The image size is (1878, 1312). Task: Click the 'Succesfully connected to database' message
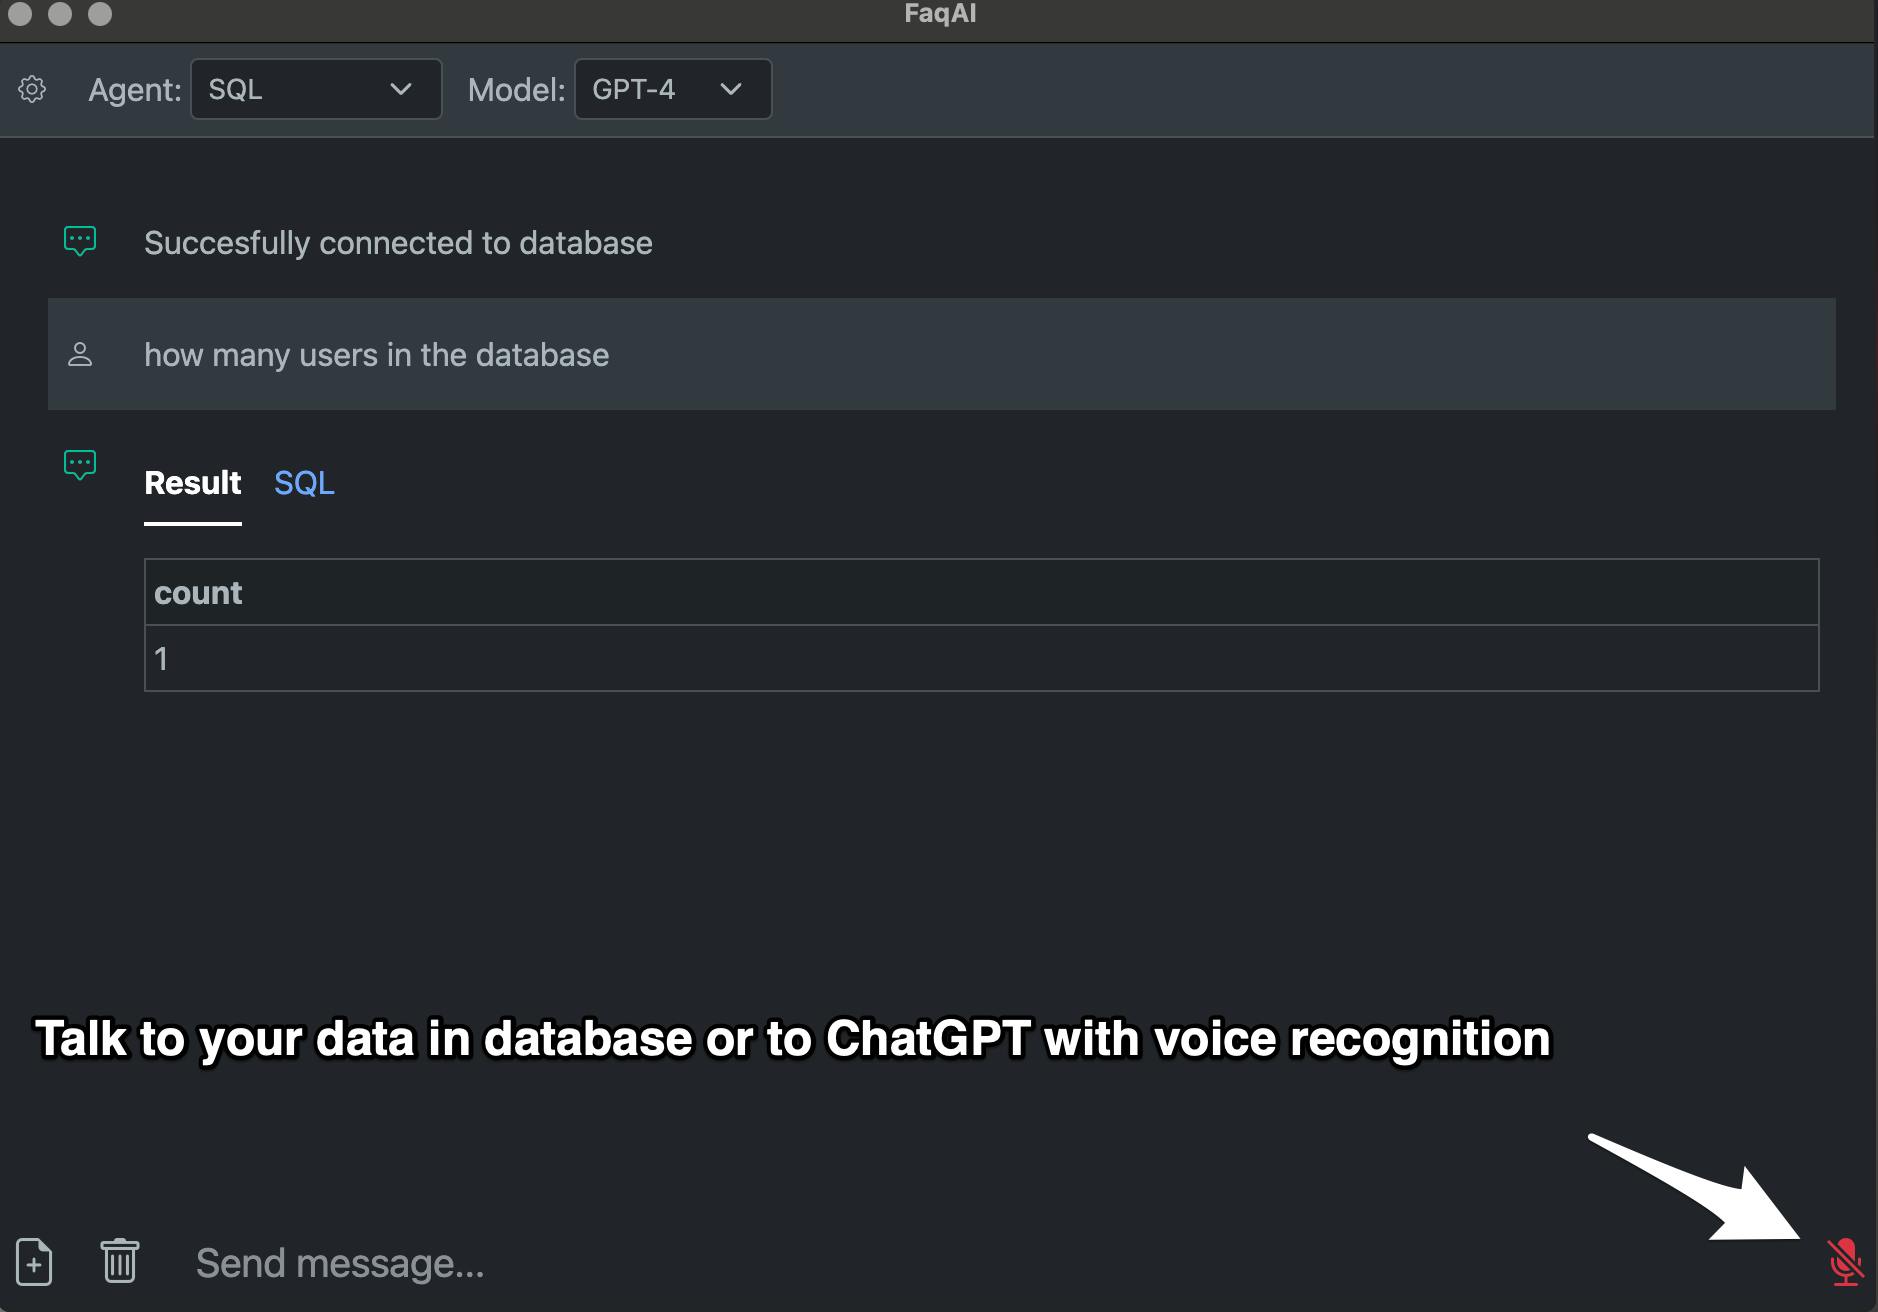pos(398,243)
